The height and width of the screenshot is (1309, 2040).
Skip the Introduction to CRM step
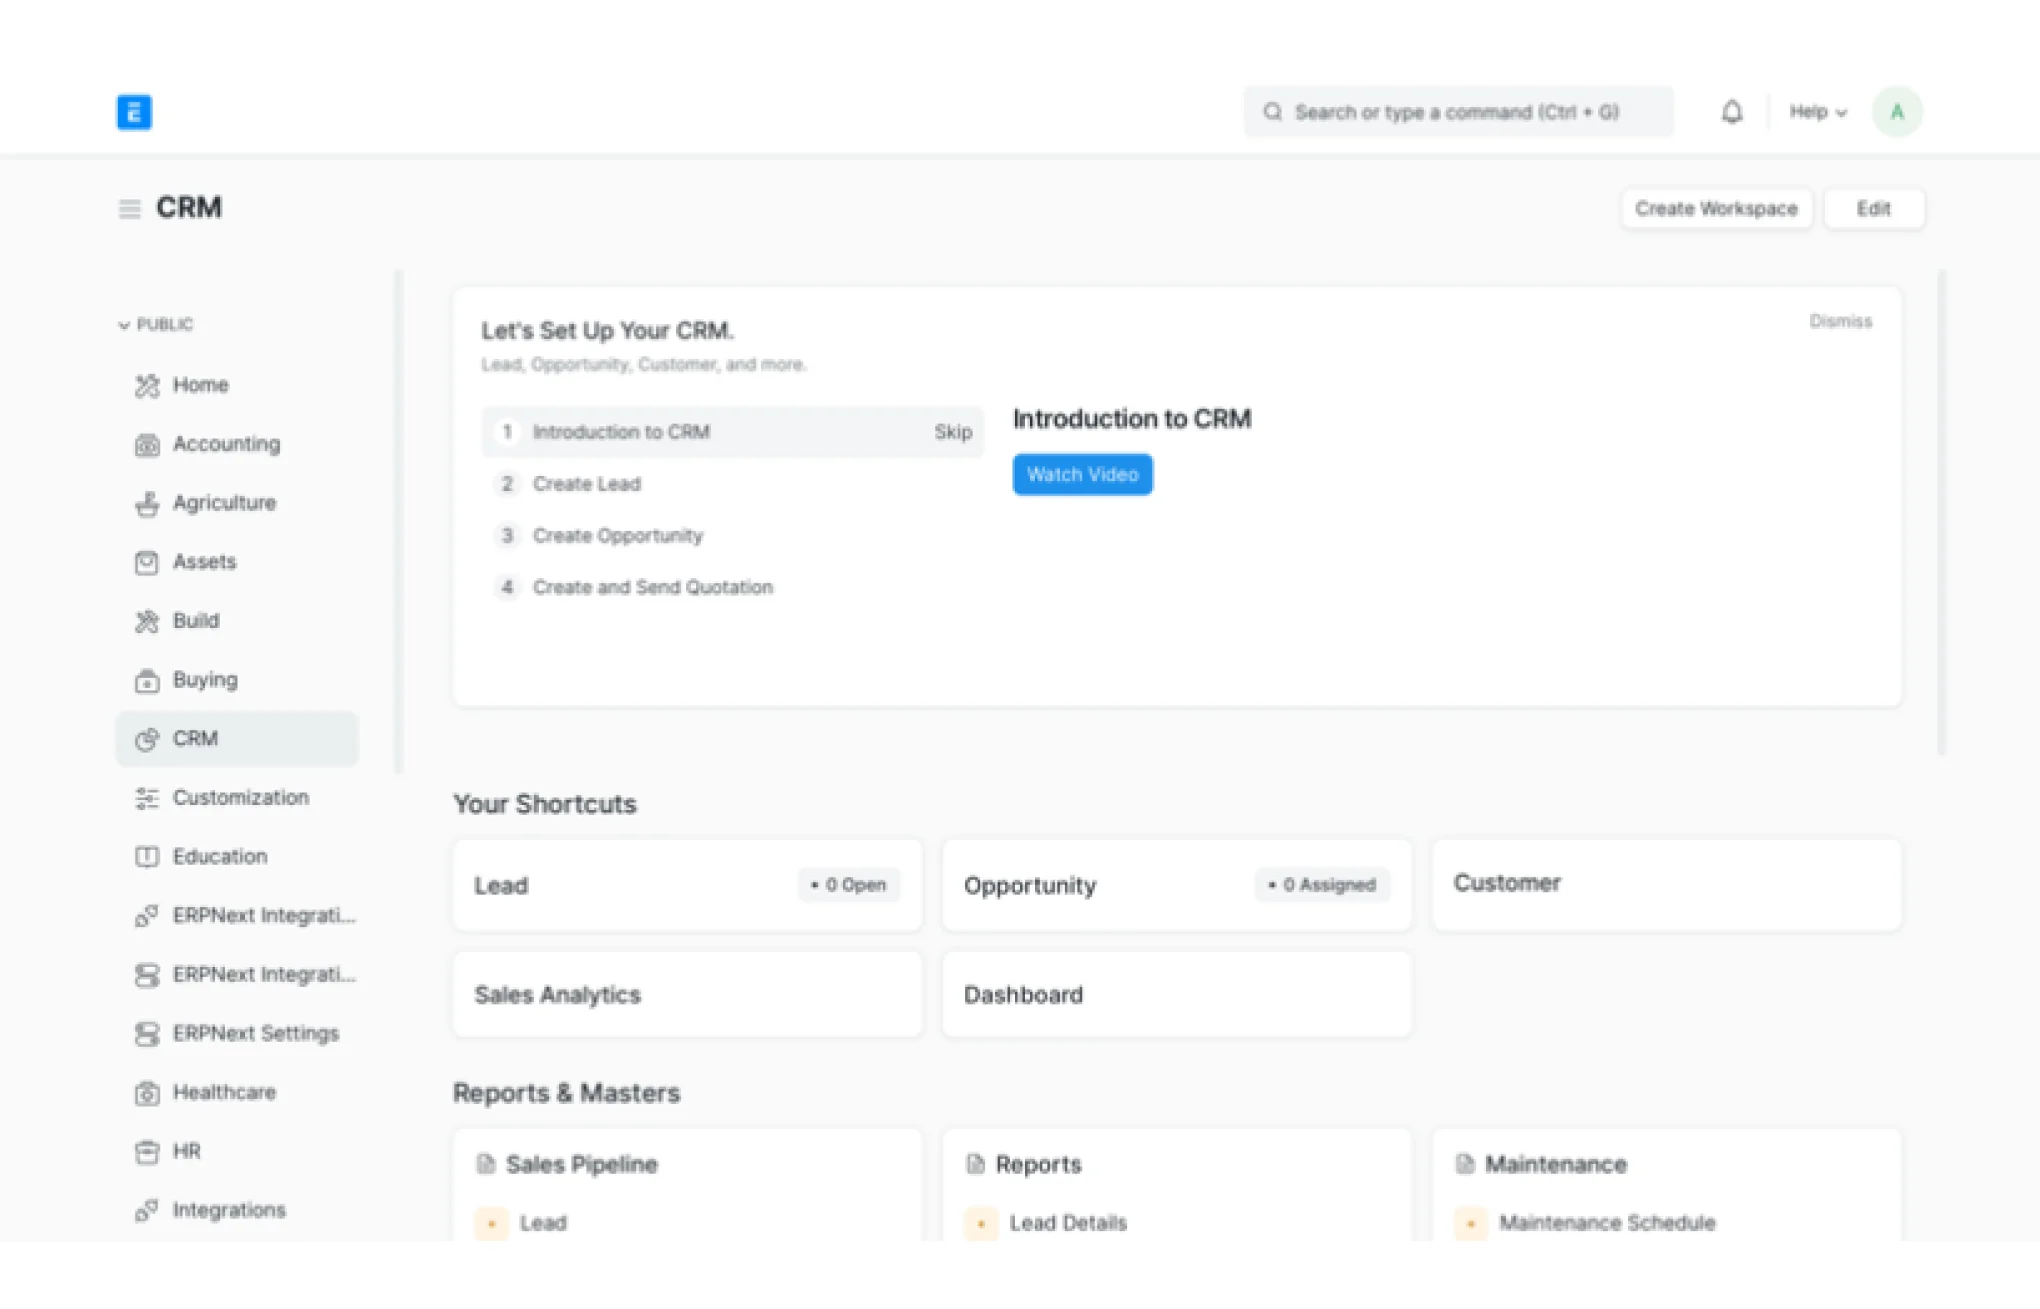pyautogui.click(x=952, y=431)
